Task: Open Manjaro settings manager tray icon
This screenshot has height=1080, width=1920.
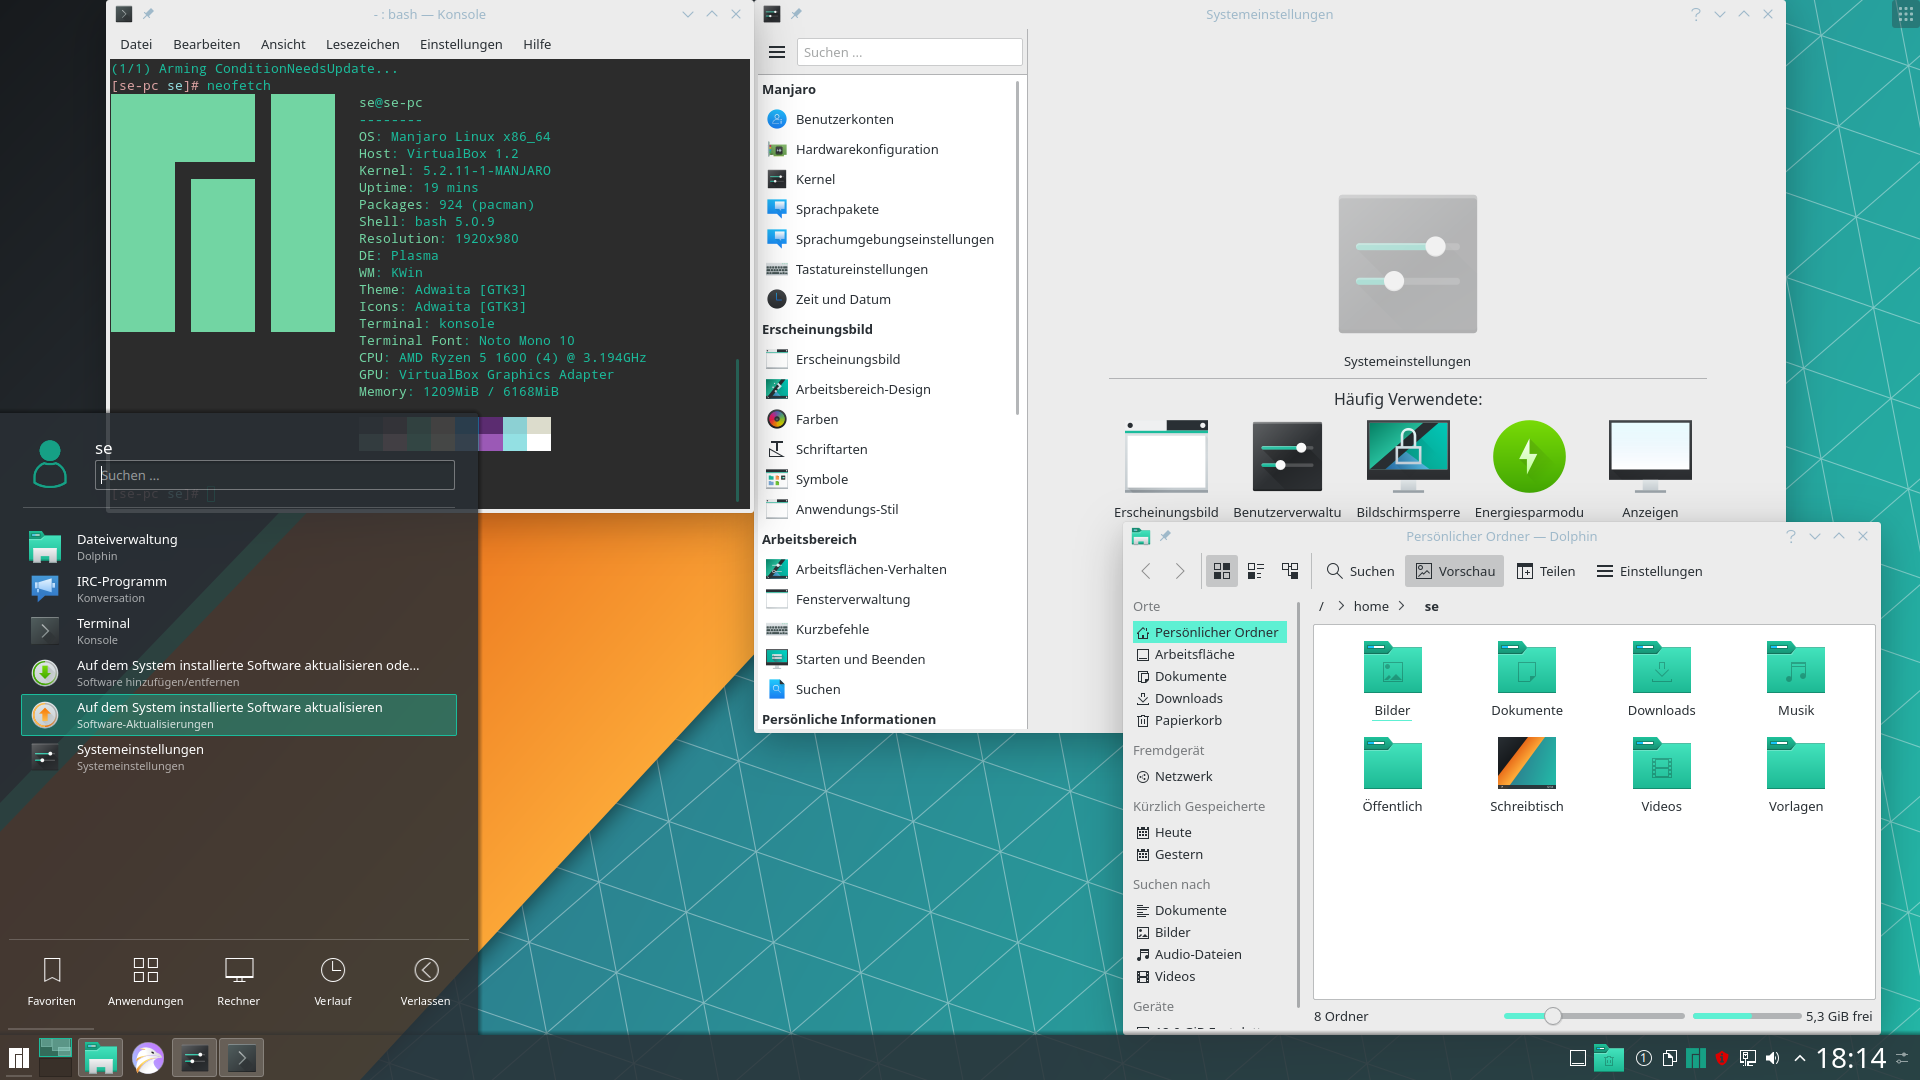Action: click(x=1695, y=1058)
